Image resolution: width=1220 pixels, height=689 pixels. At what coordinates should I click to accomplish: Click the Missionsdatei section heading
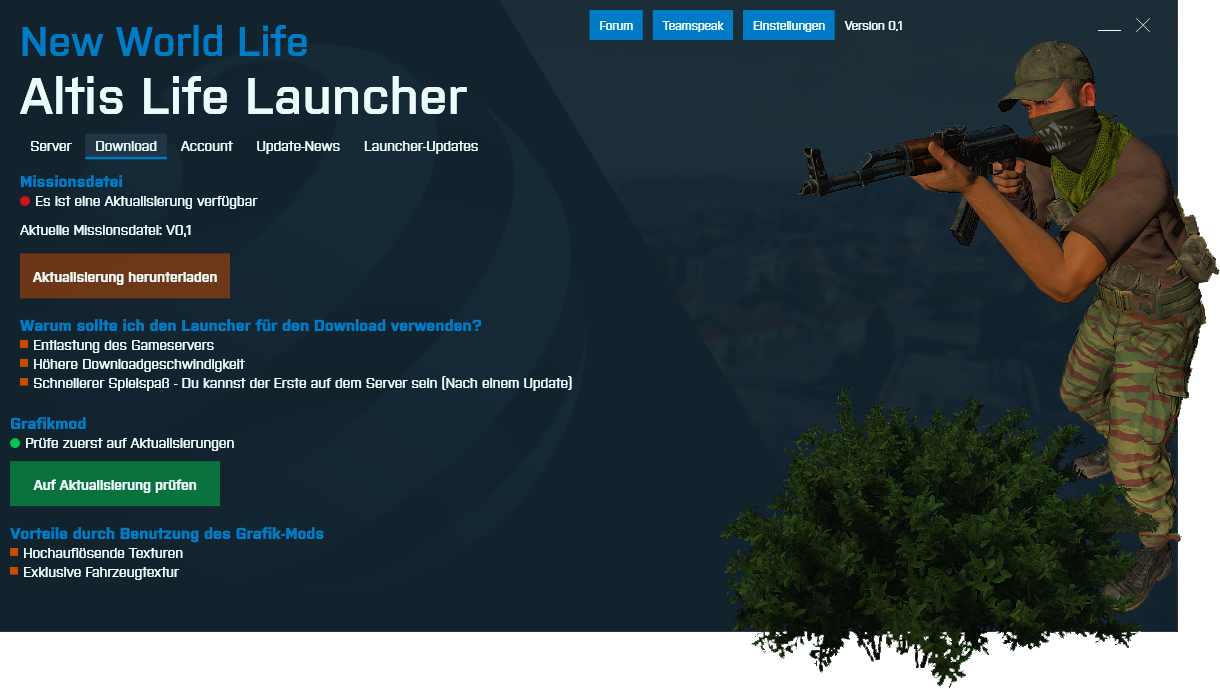point(71,182)
